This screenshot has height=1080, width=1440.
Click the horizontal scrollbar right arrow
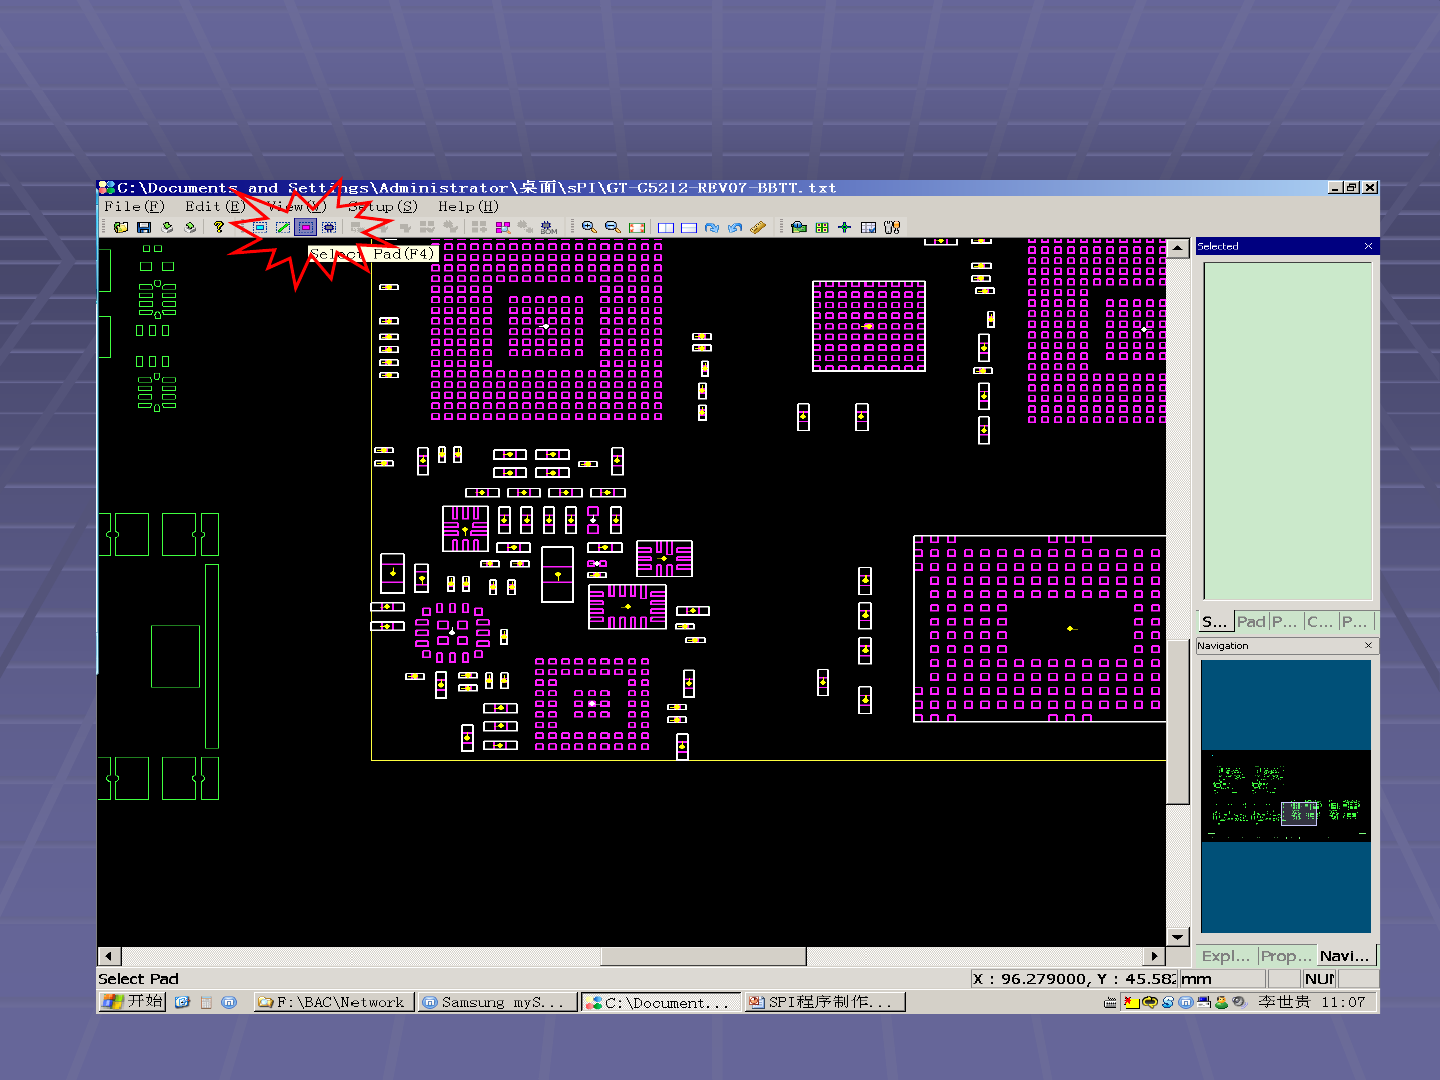[x=1155, y=956]
